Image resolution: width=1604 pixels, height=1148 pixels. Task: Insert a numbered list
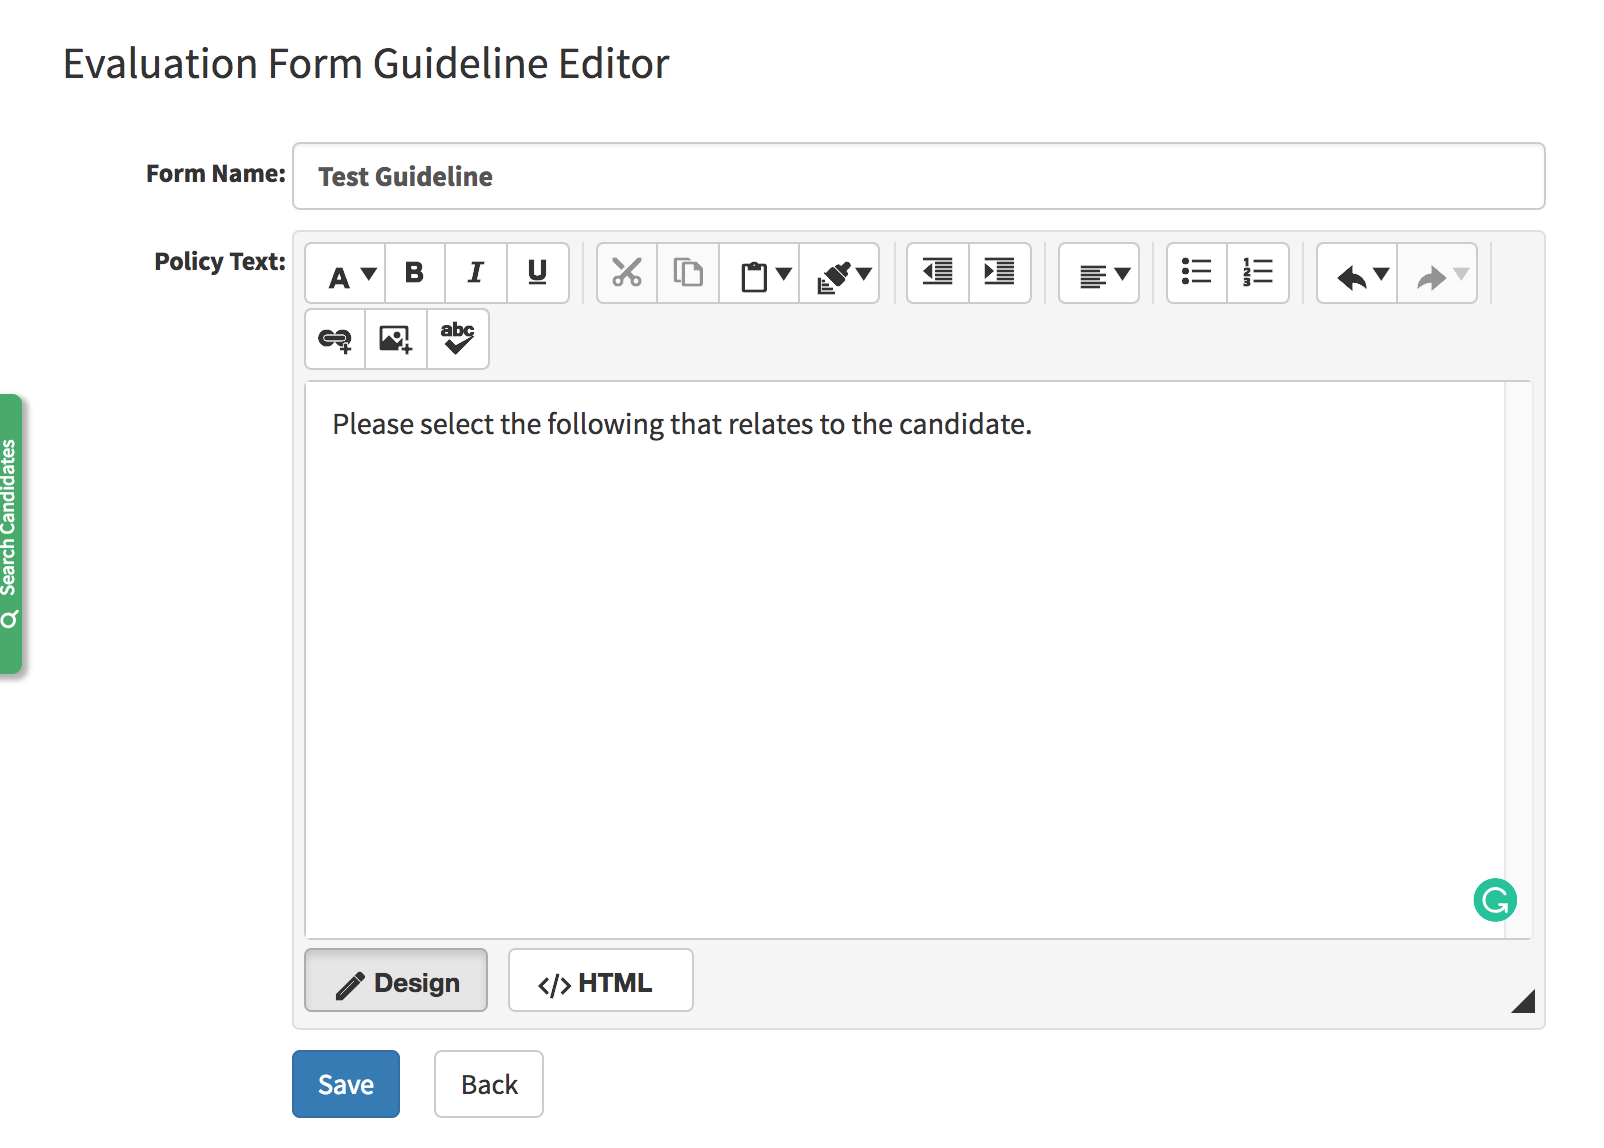coord(1258,273)
